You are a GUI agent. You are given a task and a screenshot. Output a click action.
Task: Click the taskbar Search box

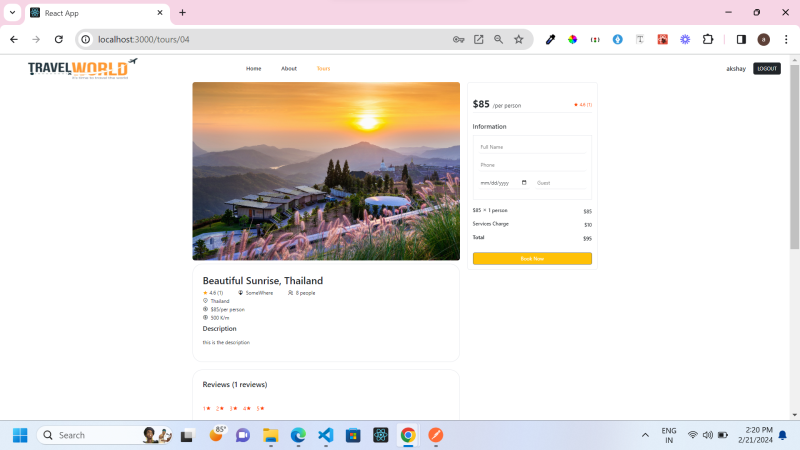pyautogui.click(x=104, y=435)
